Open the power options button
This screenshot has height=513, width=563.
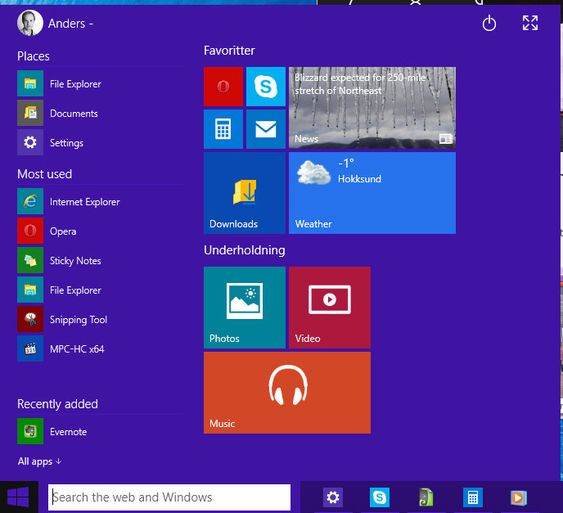click(489, 24)
